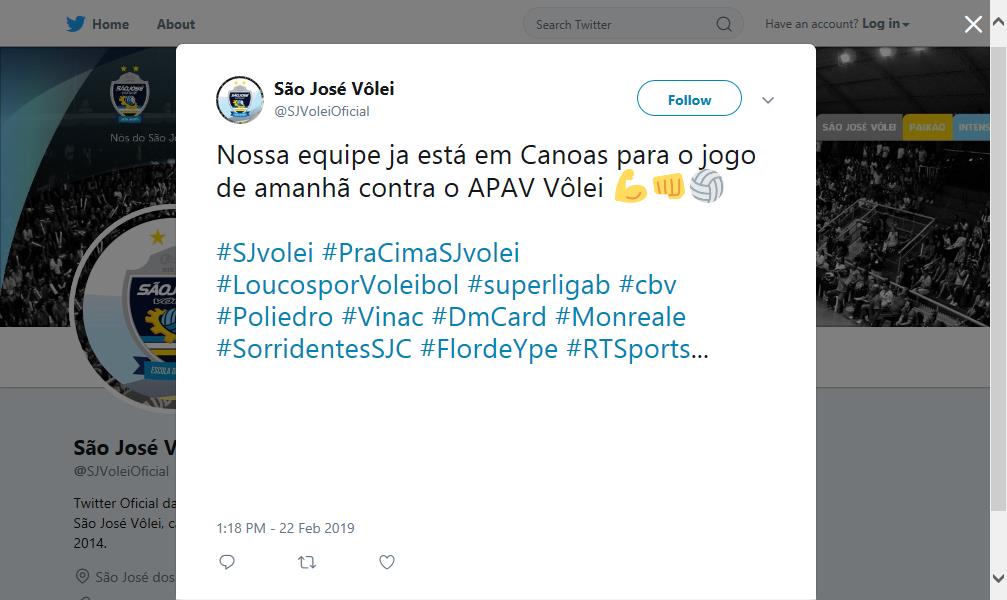Open the #PraCimaSJvolei hashtag link
The width and height of the screenshot is (1007, 600).
pyautogui.click(x=421, y=252)
